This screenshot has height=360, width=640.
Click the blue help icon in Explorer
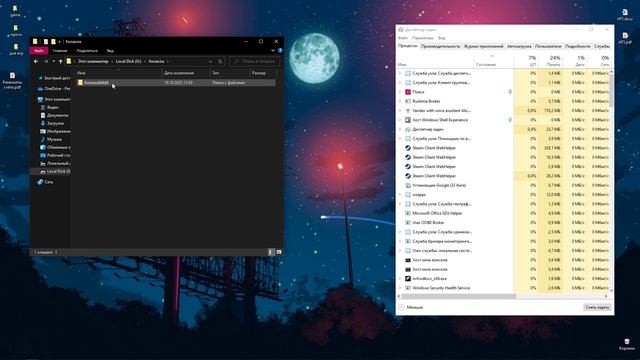pos(280,51)
